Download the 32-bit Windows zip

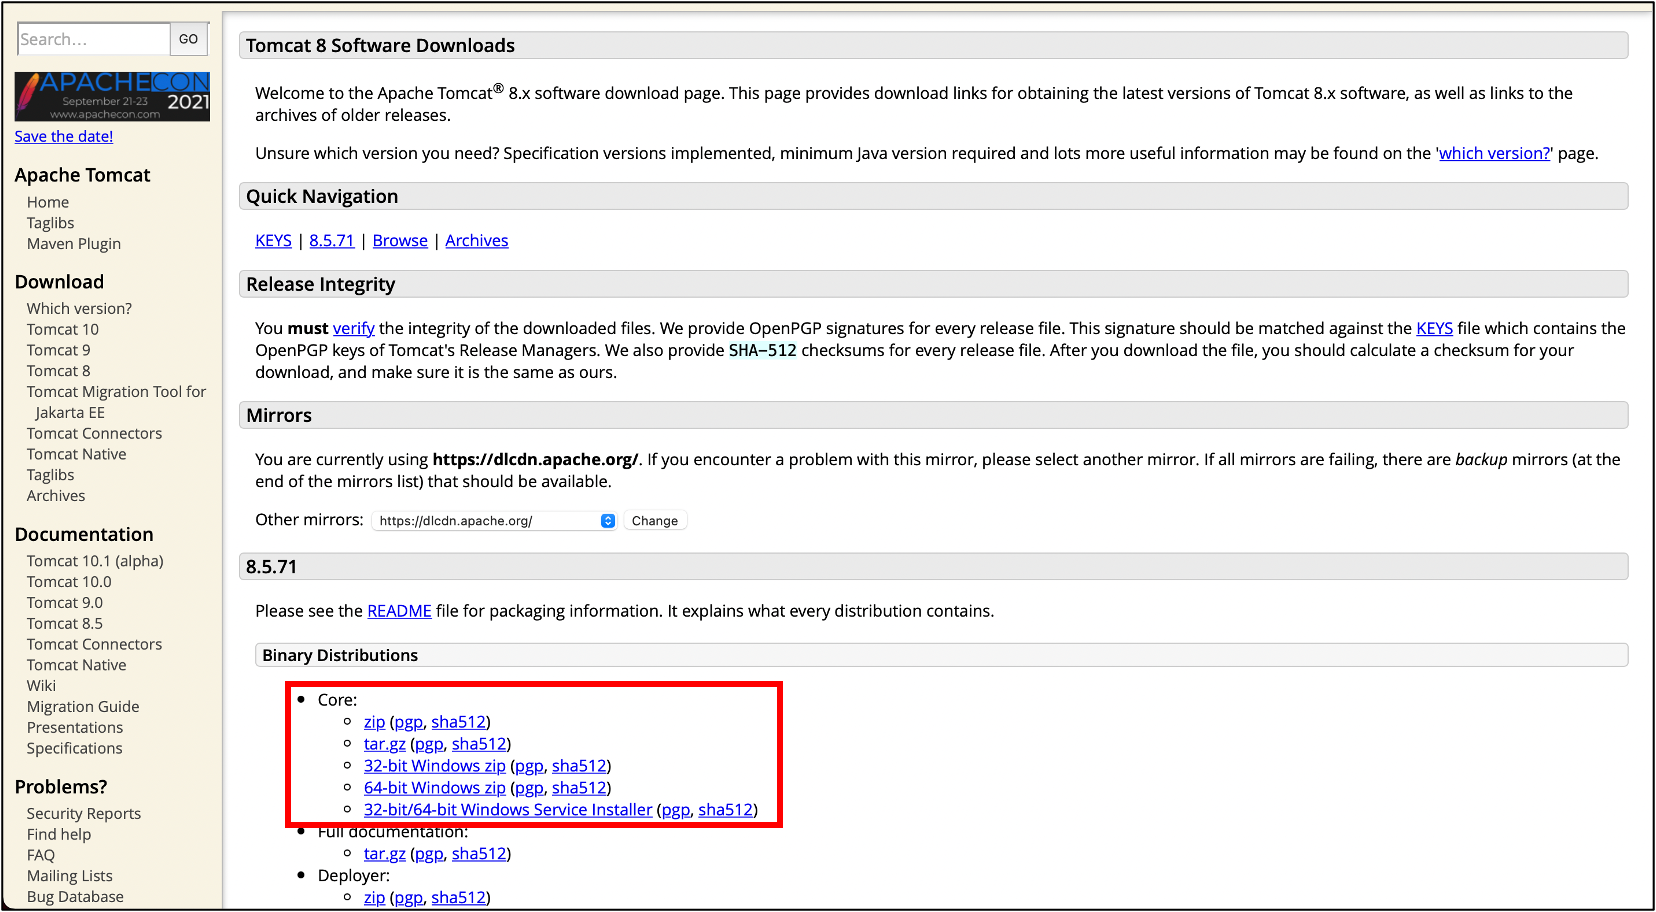click(435, 766)
